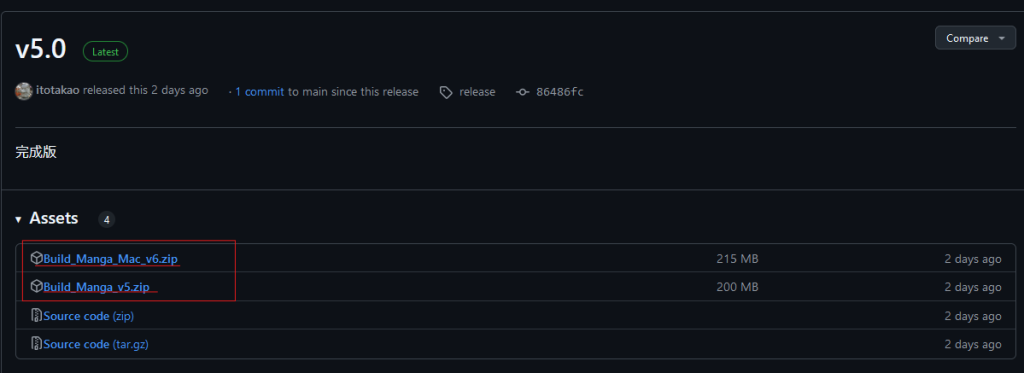Click the Latest badge label
1024x373 pixels.
[105, 52]
